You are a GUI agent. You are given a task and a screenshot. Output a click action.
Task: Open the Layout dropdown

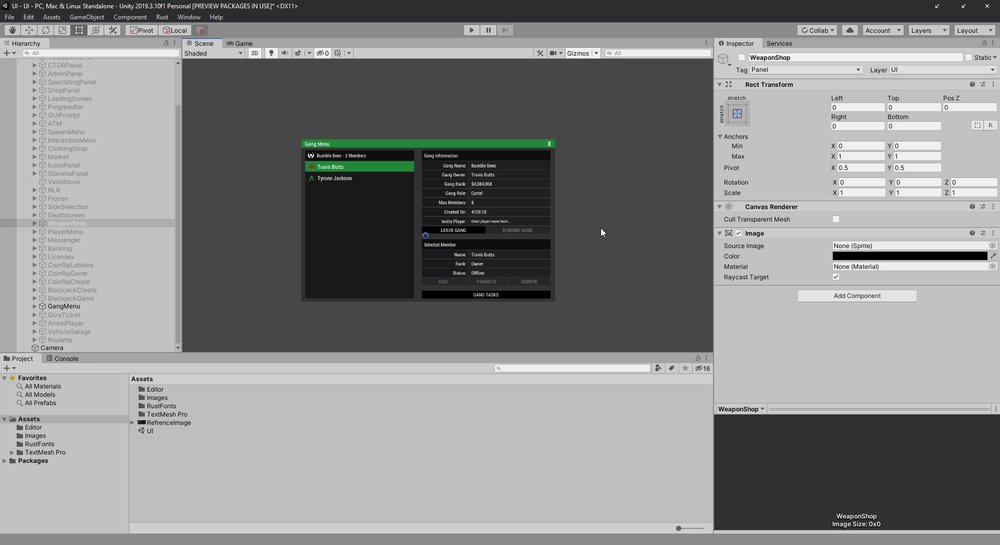974,30
